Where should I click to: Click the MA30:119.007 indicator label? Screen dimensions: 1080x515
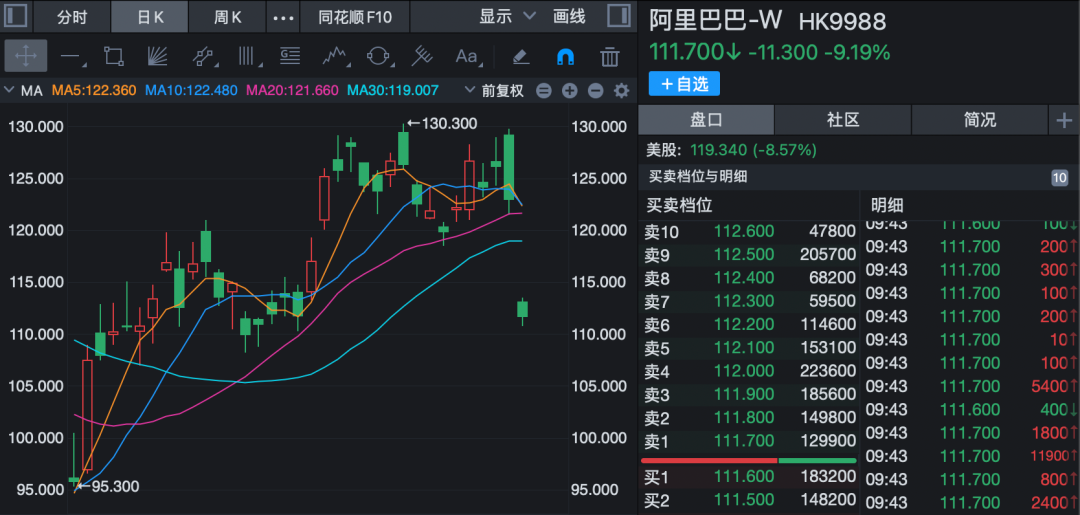(x=393, y=90)
